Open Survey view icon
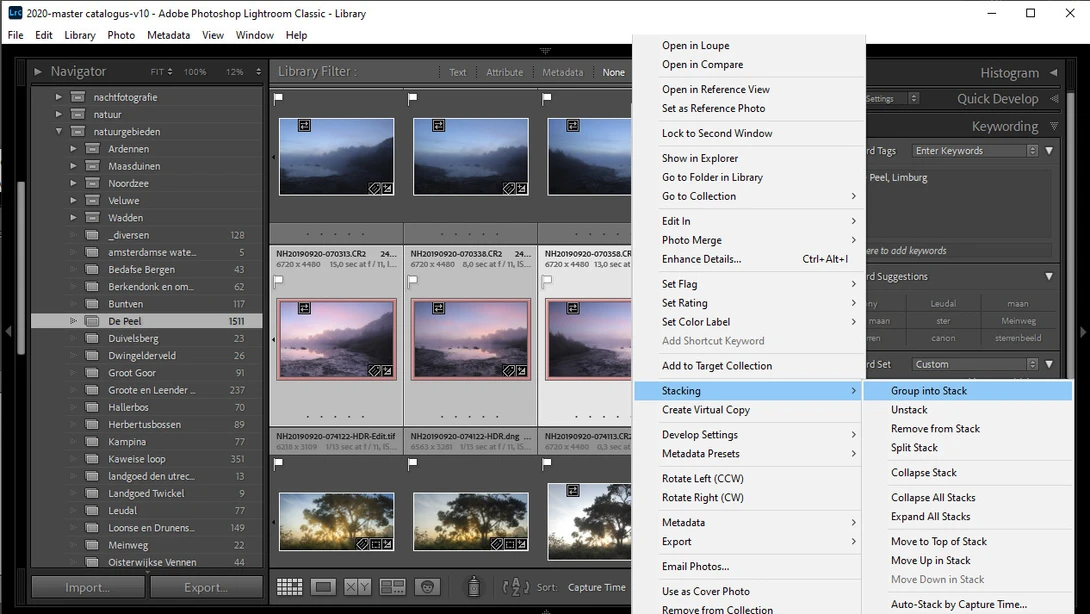 click(392, 587)
